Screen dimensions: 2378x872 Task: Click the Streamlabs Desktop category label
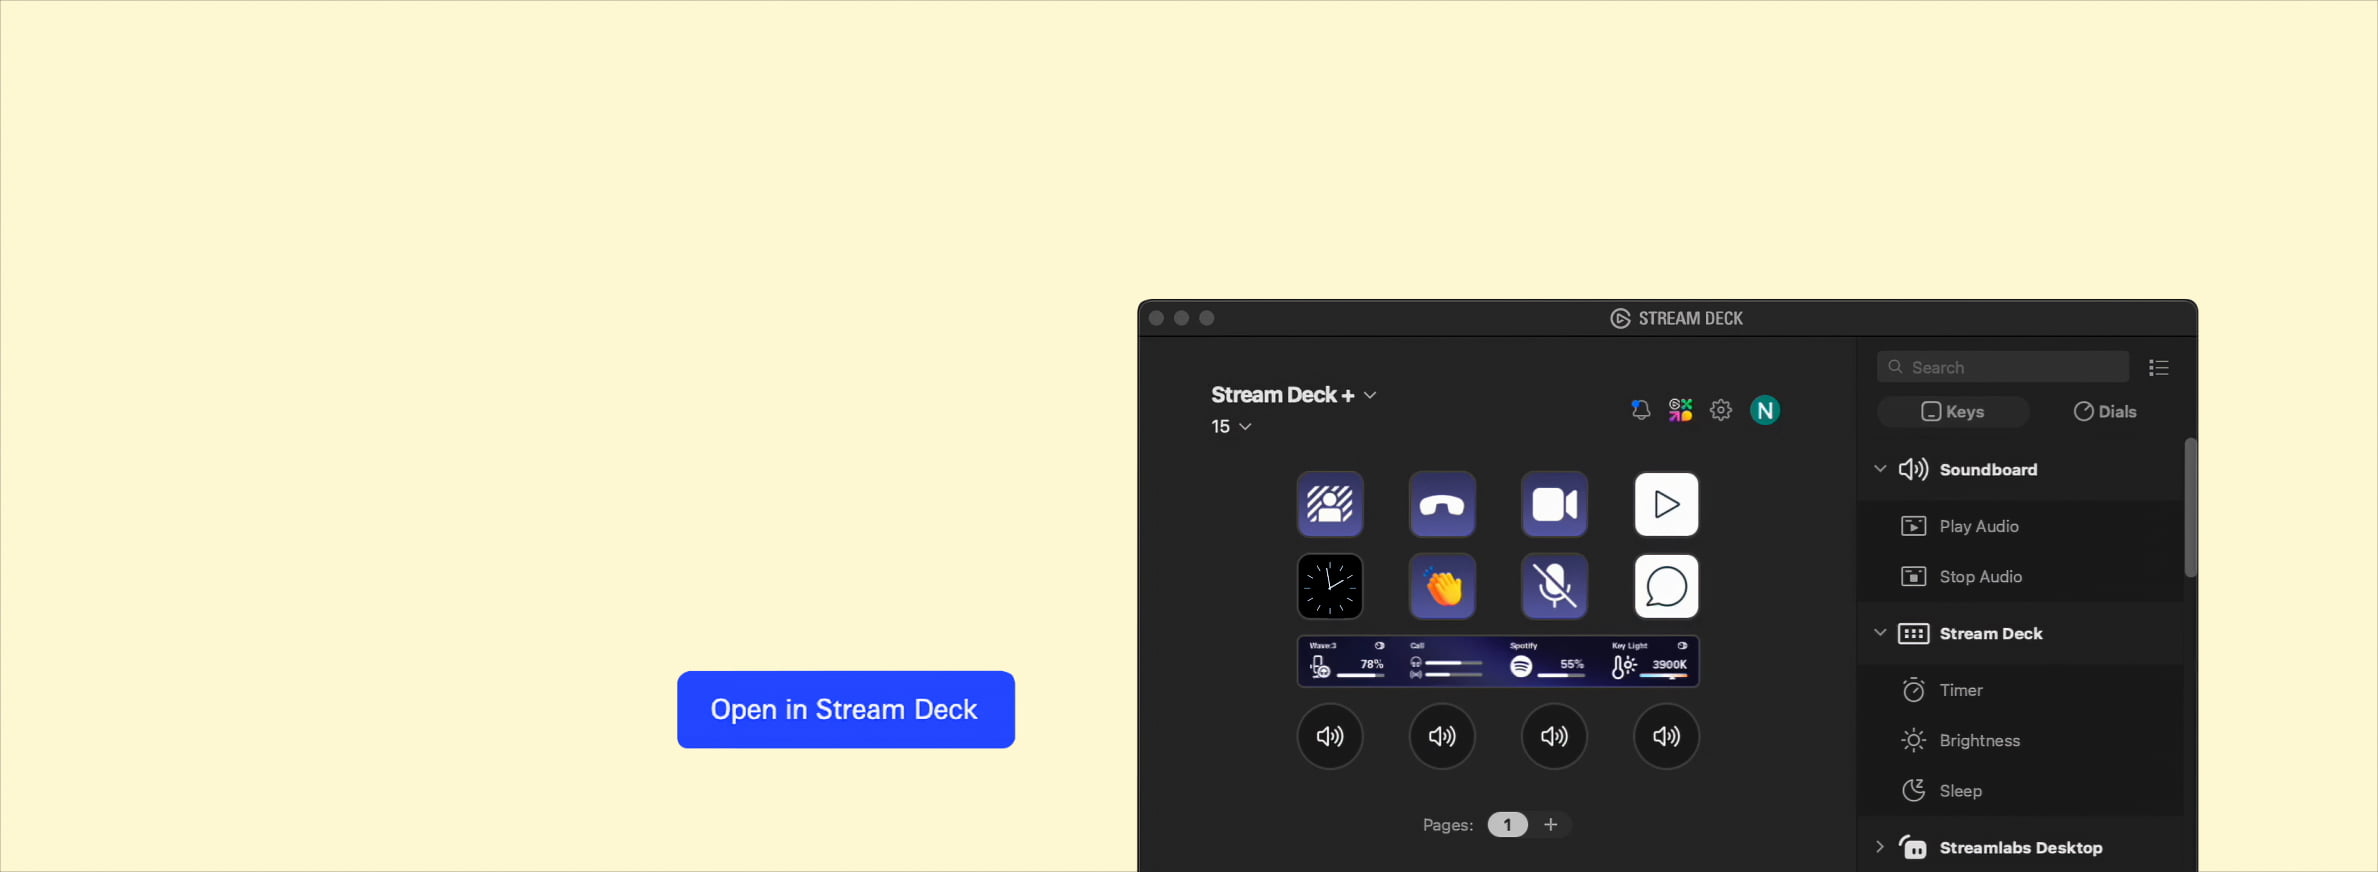pos(2020,847)
